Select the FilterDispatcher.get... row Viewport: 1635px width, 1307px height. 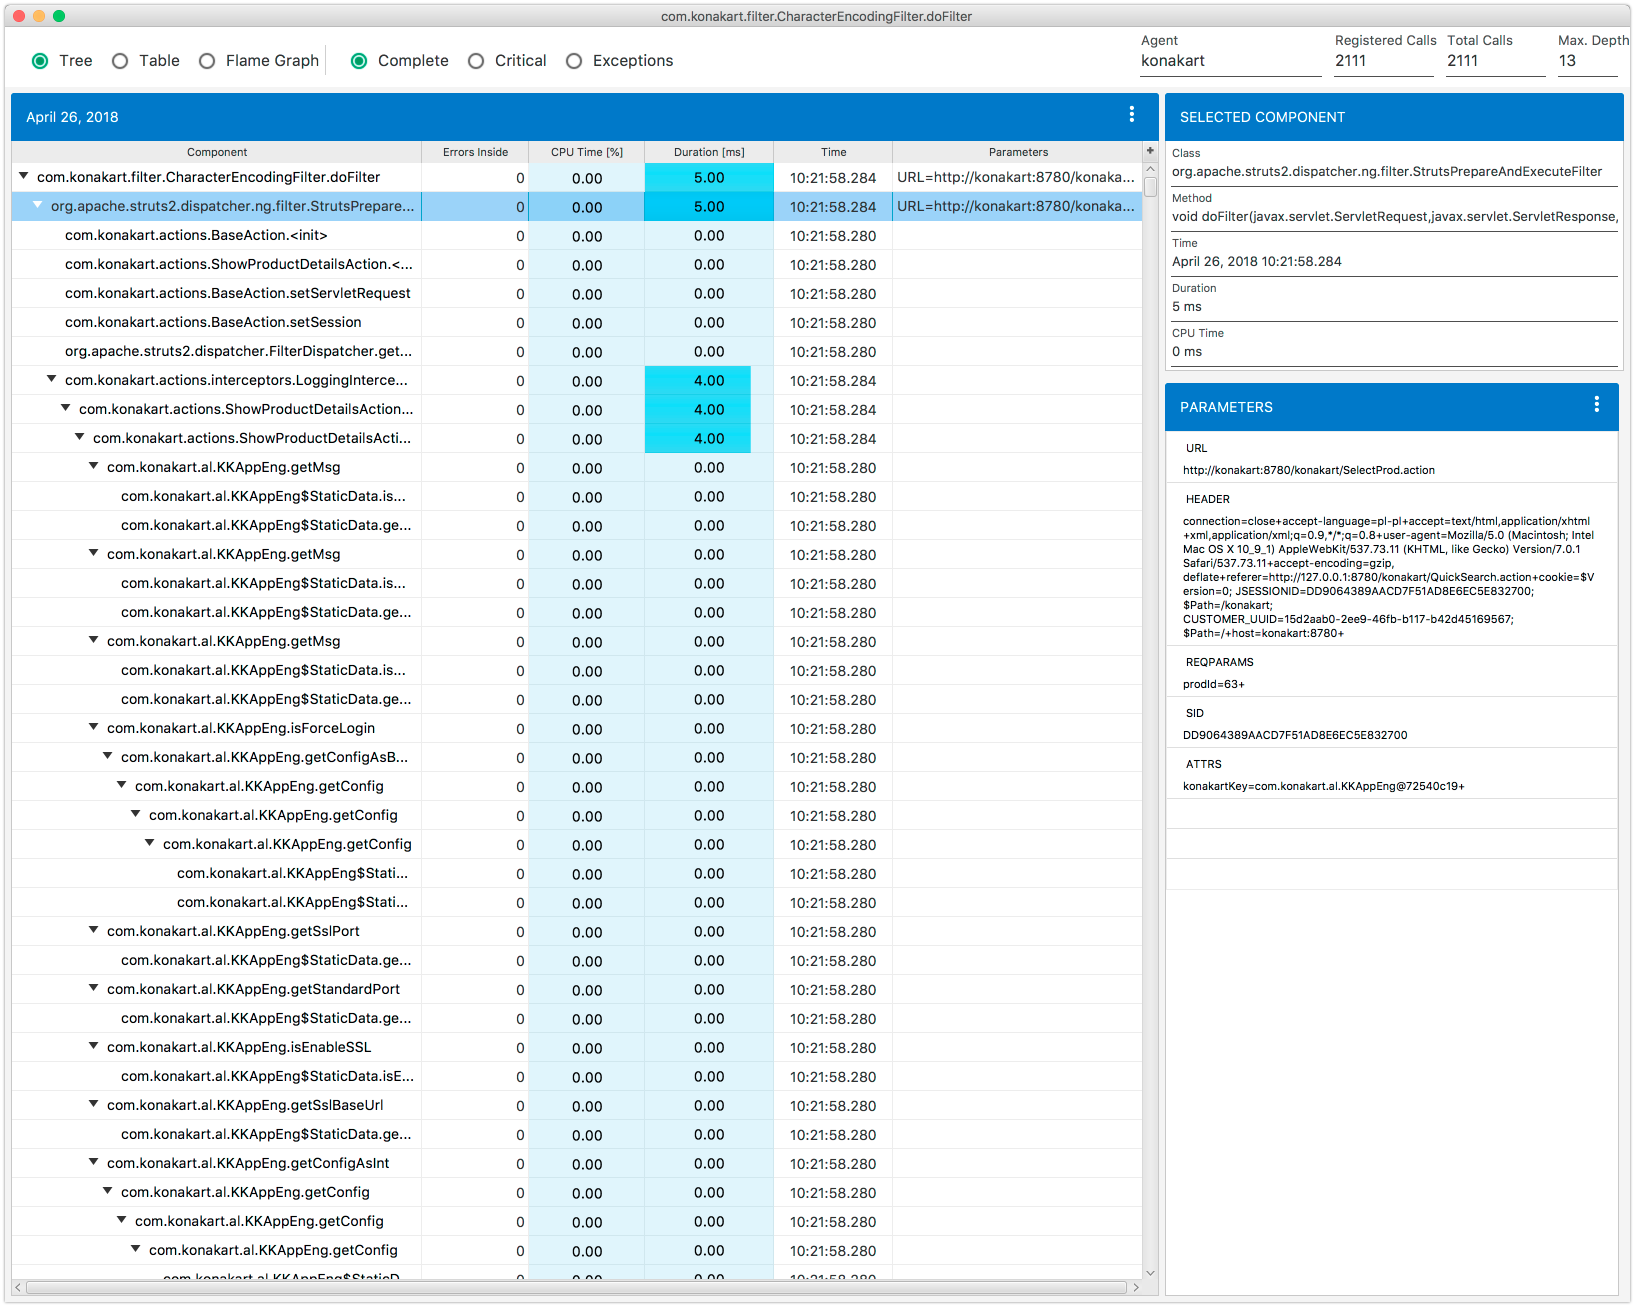click(x=577, y=351)
